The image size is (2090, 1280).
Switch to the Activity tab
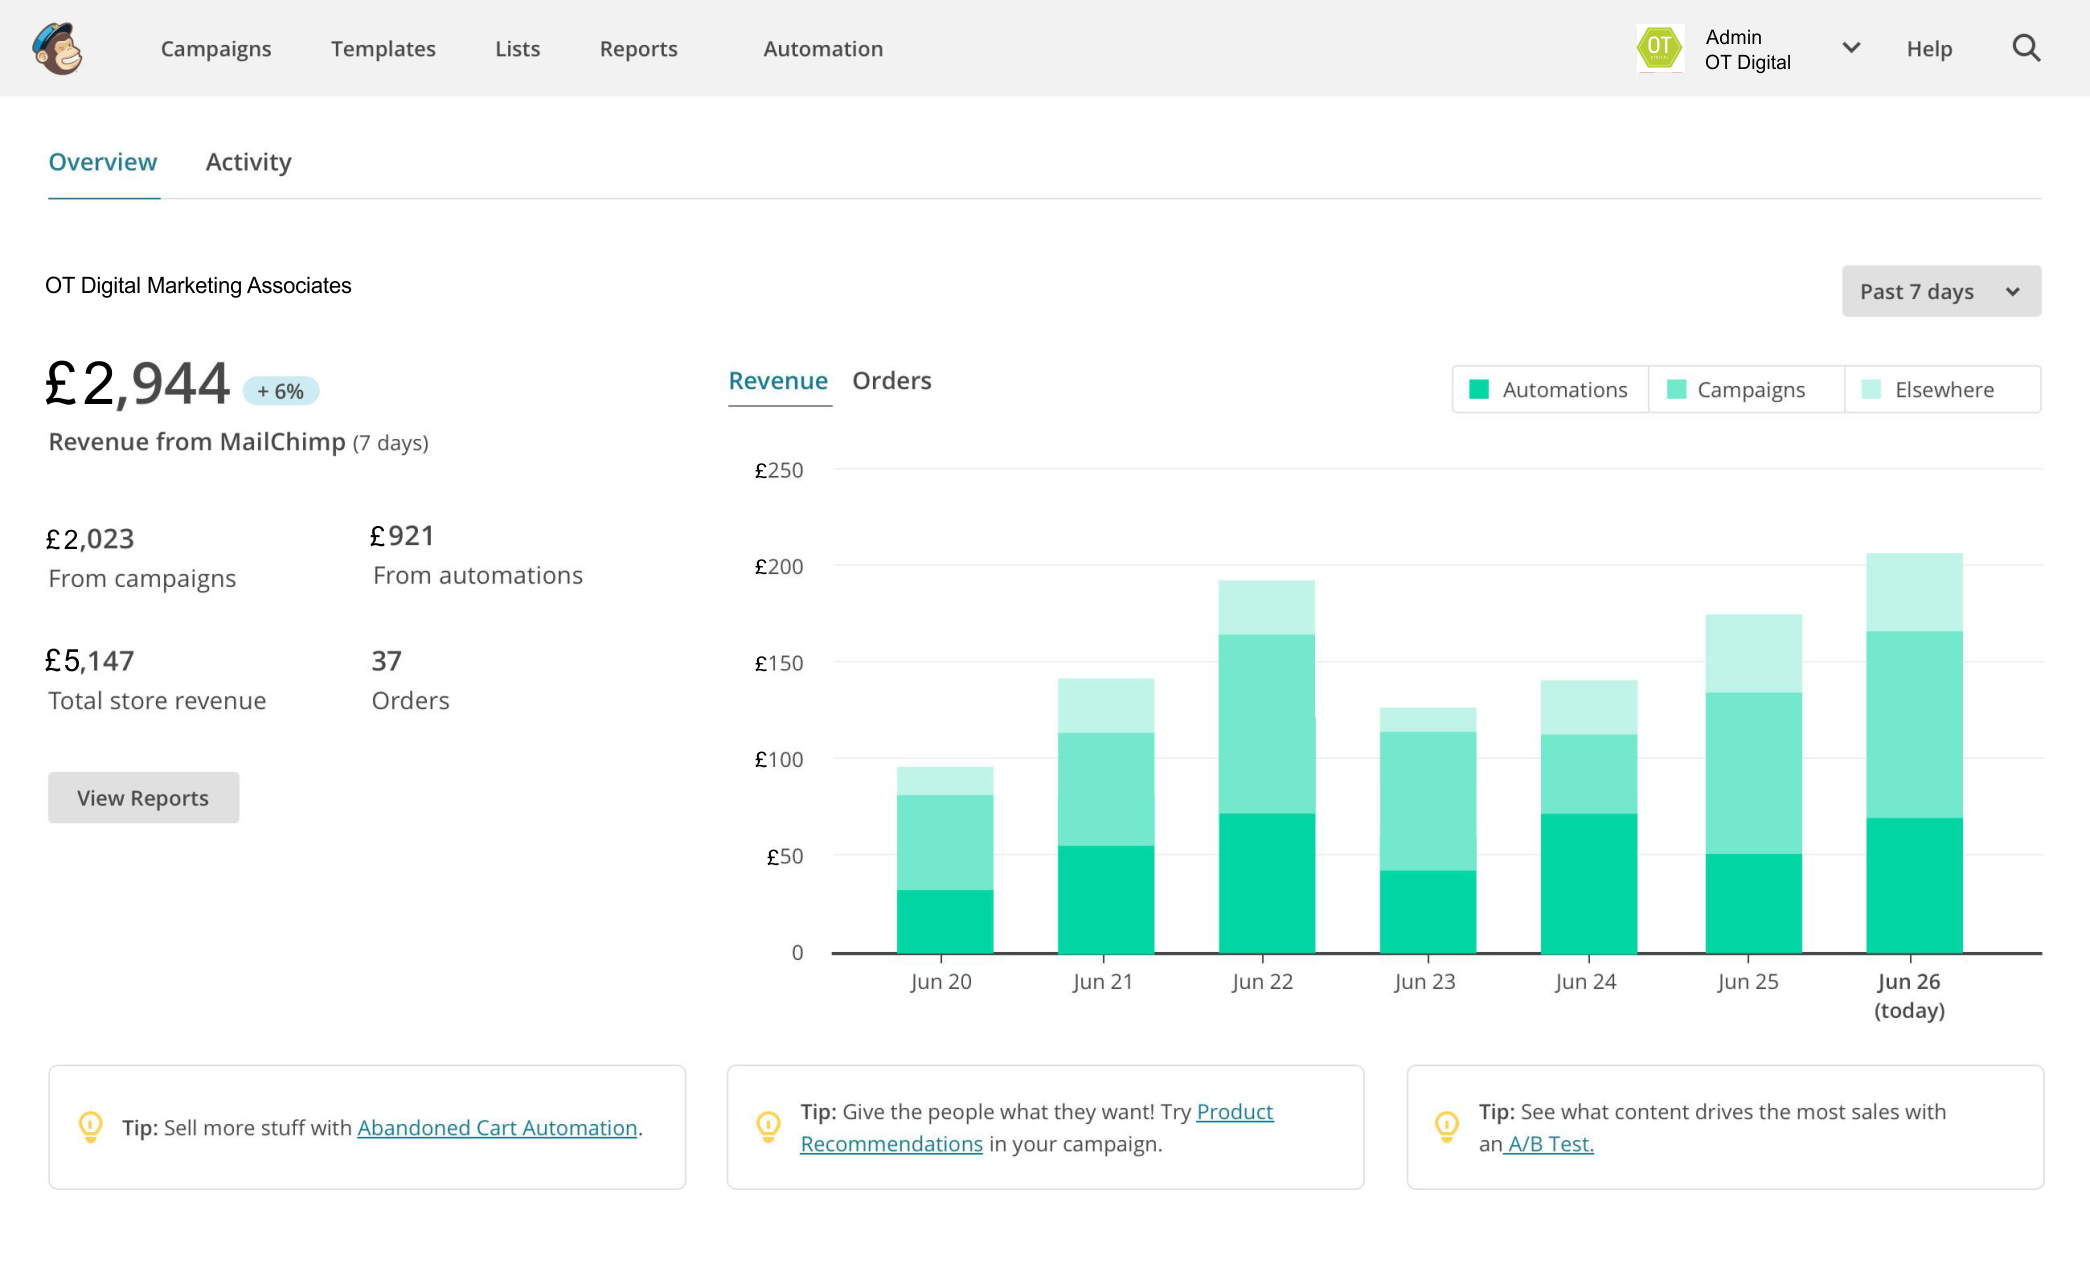click(248, 162)
